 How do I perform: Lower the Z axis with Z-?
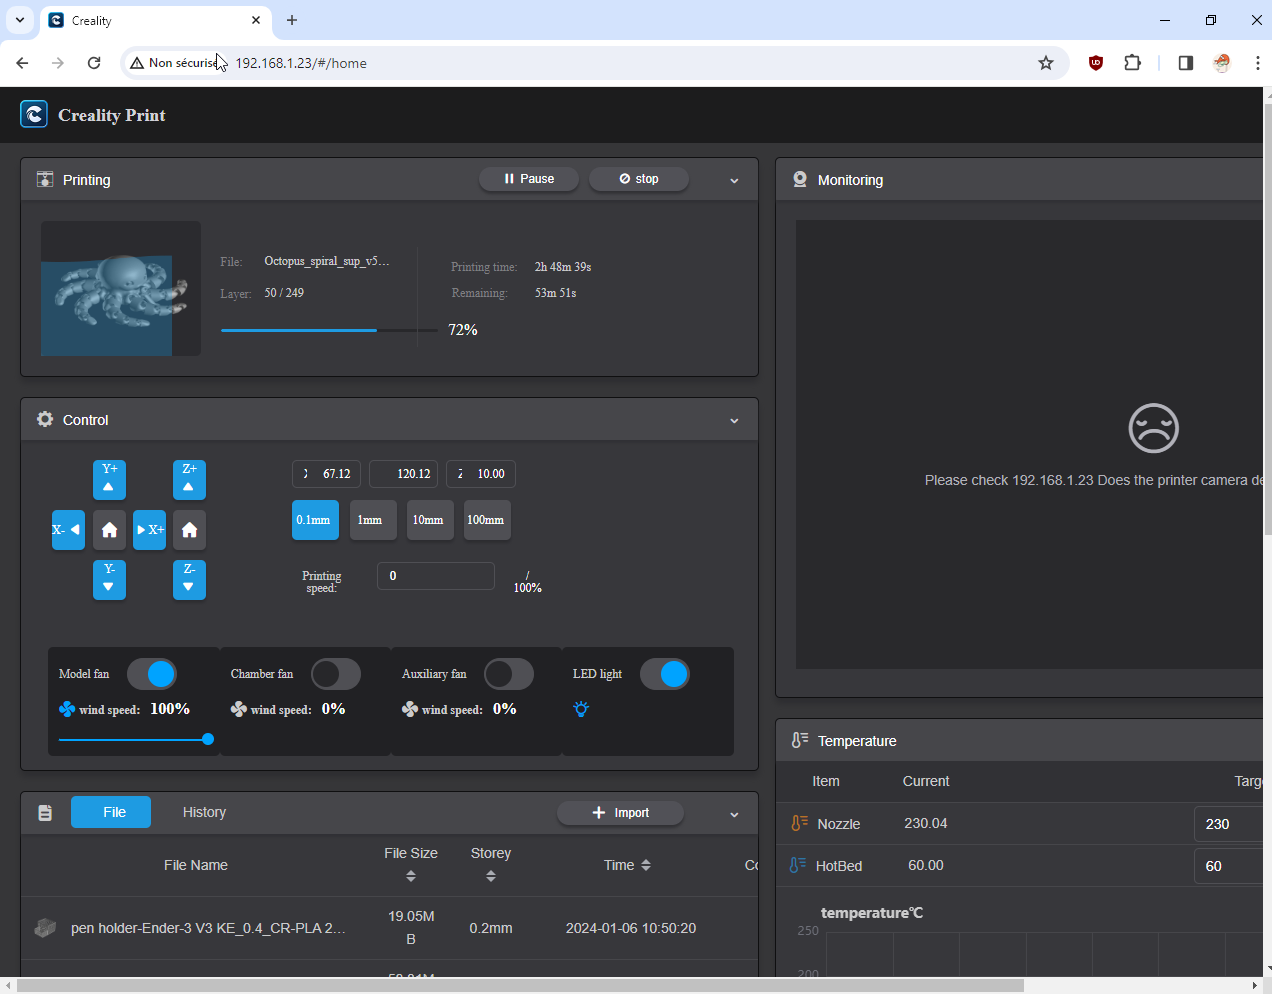(189, 580)
